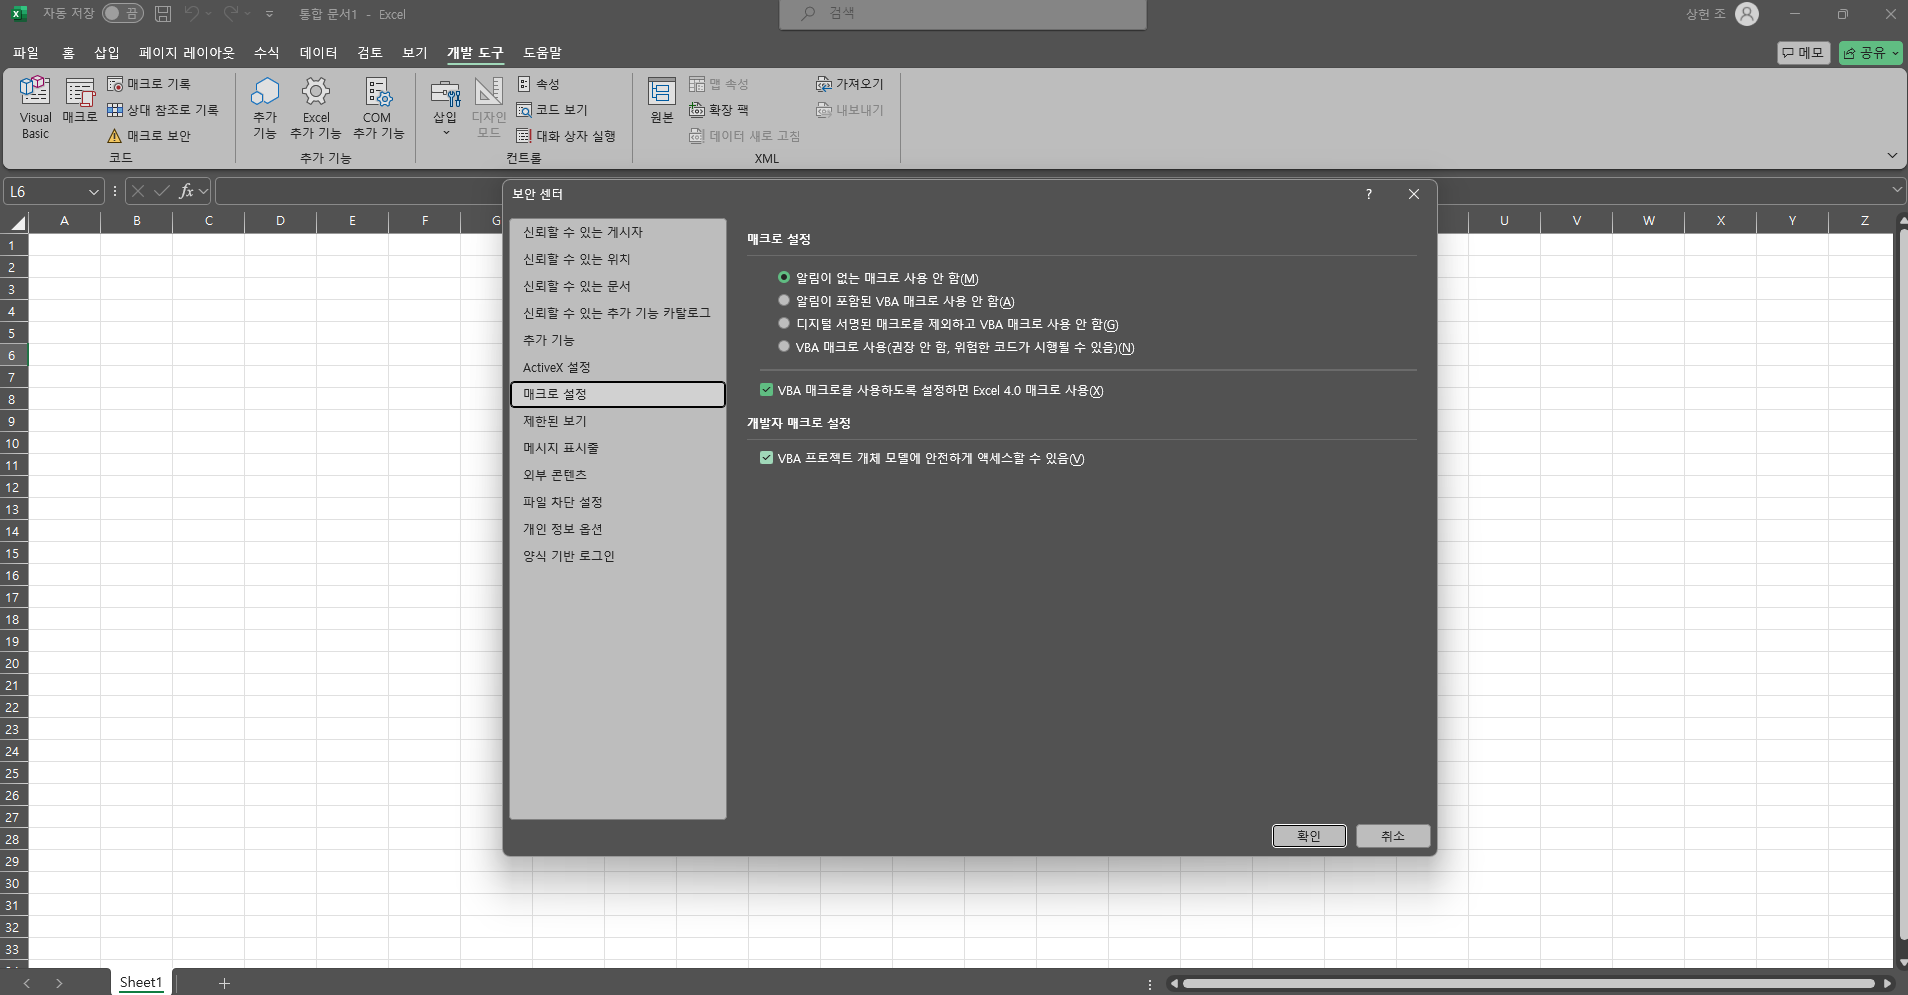Image resolution: width=1908 pixels, height=995 pixels.
Task: Open 신뢰할 수 있는 게시자 category
Action: (618, 232)
